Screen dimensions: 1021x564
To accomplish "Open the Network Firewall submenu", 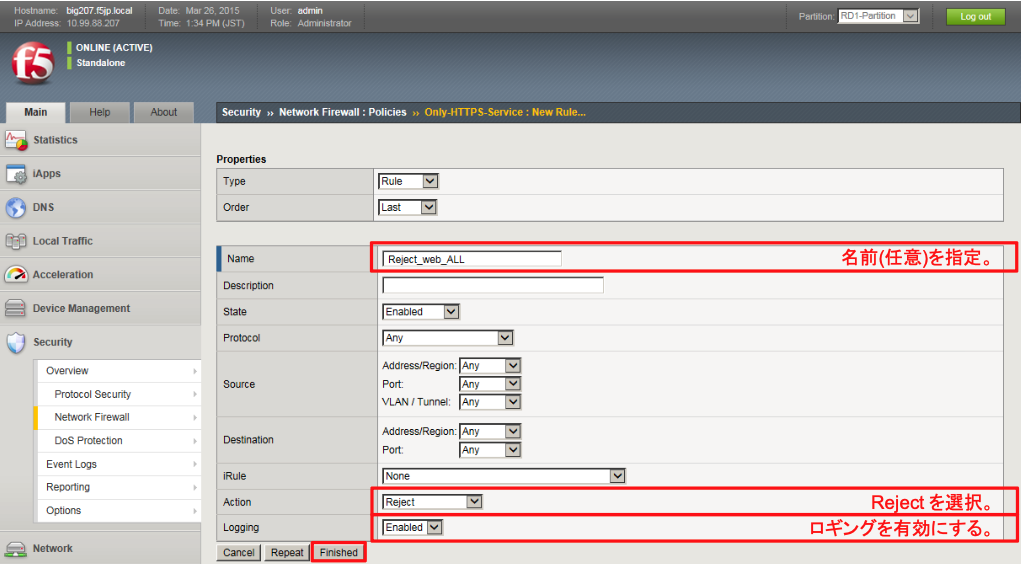I will 118,417.
